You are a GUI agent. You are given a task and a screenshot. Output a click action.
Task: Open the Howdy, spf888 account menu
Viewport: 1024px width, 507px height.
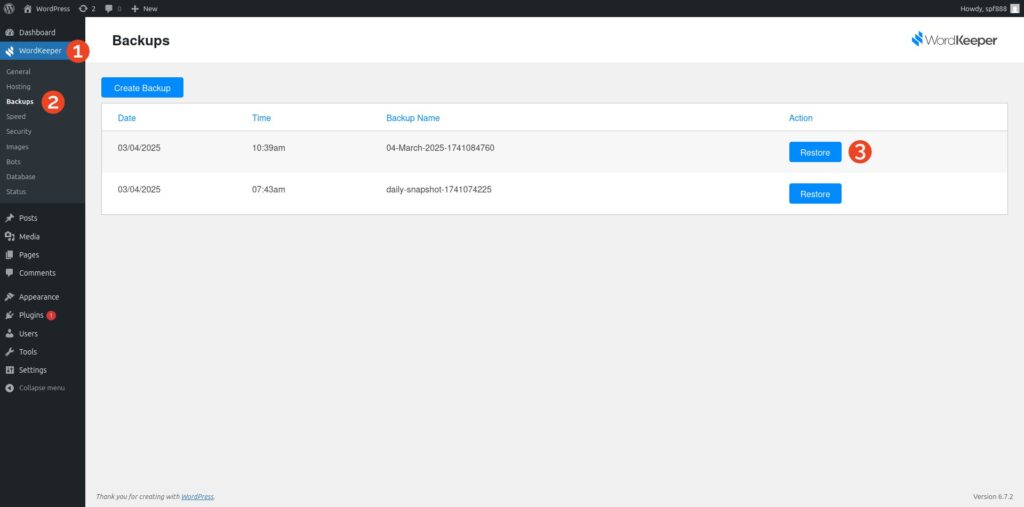click(x=978, y=8)
